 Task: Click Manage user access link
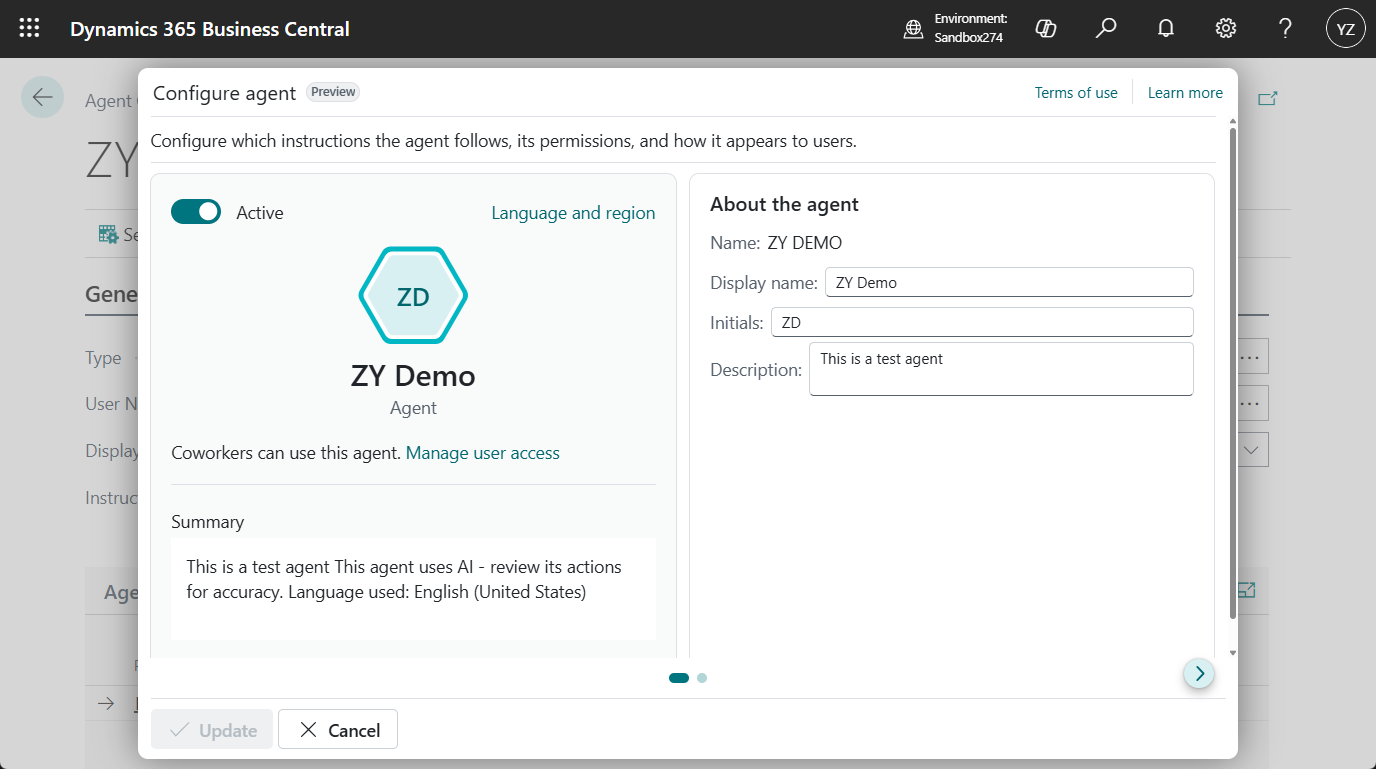pyautogui.click(x=482, y=453)
